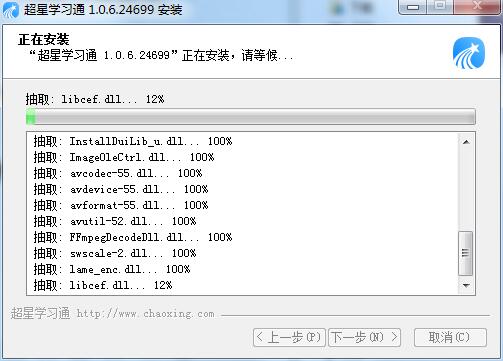503x361 pixels.
Task: Select the avcodec-55.dll log line
Action: click(118, 173)
